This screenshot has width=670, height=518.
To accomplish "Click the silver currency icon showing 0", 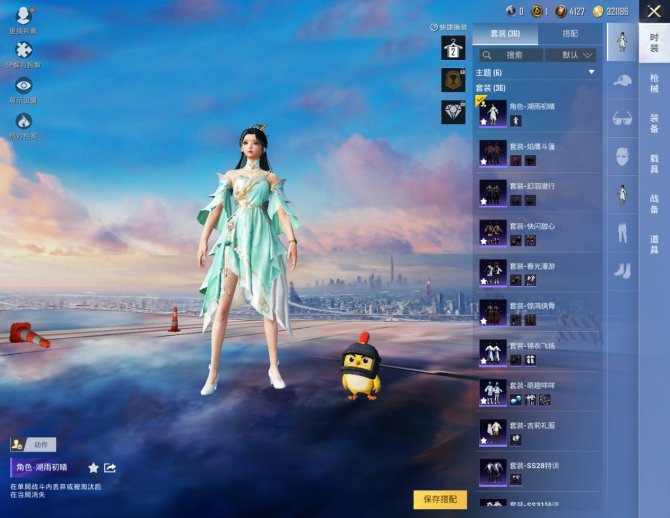I will (511, 12).
